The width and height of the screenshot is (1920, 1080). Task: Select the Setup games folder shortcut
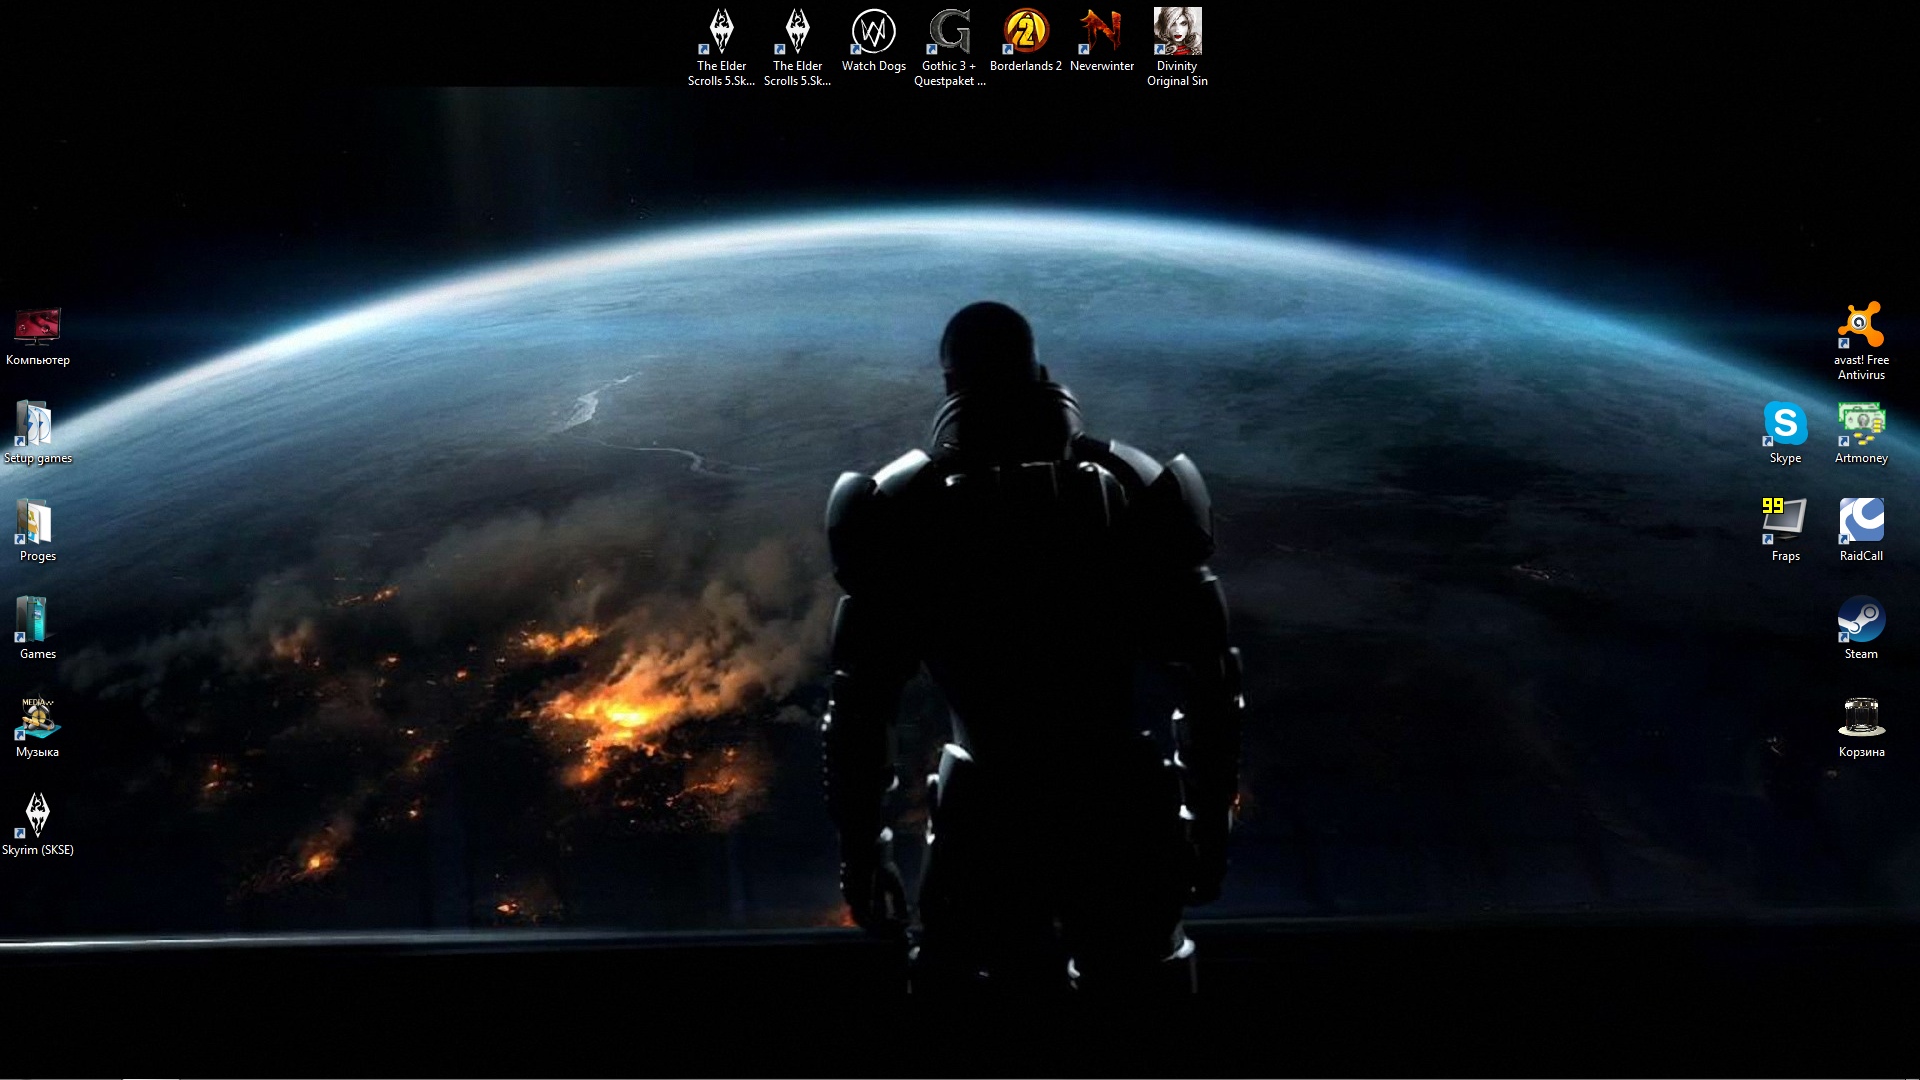[x=38, y=433]
